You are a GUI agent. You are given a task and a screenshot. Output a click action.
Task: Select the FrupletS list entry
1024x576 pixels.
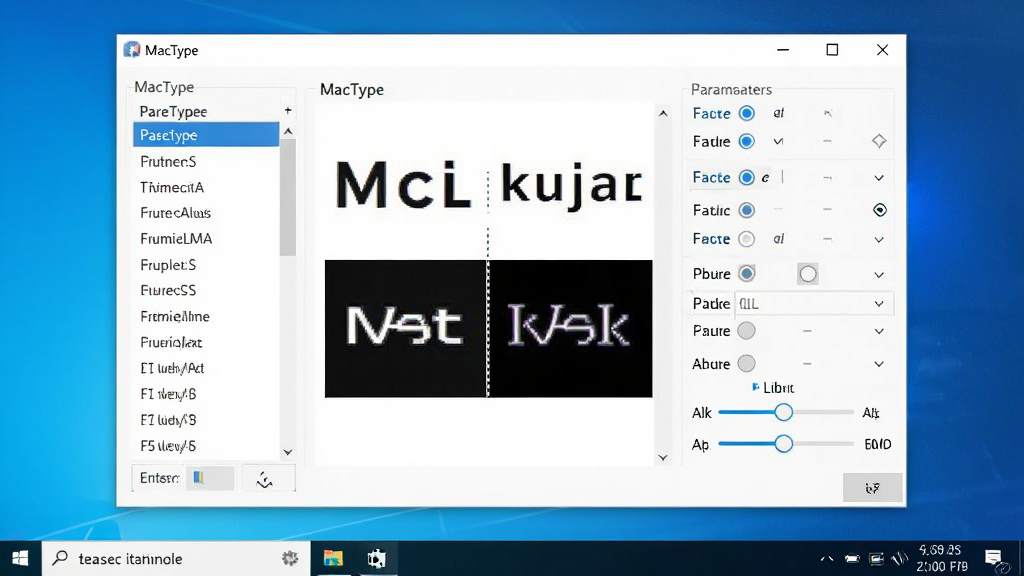pyautogui.click(x=206, y=265)
